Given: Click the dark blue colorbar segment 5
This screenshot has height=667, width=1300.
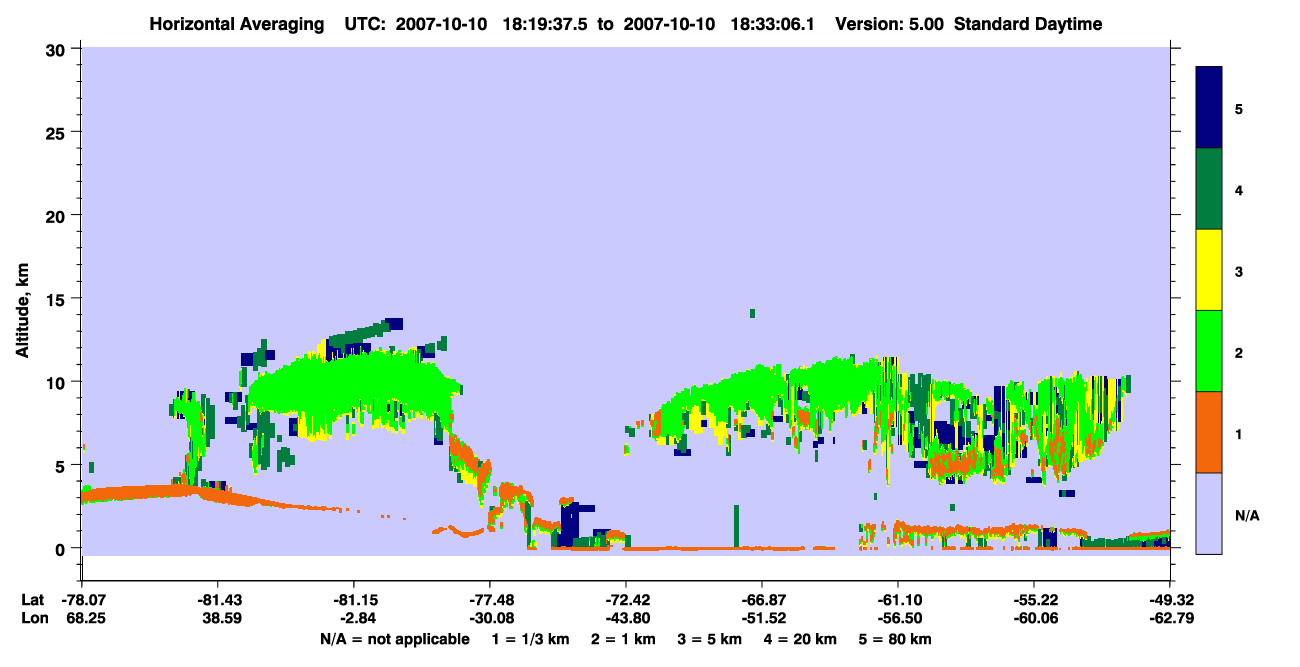Looking at the screenshot, I should click(1209, 108).
